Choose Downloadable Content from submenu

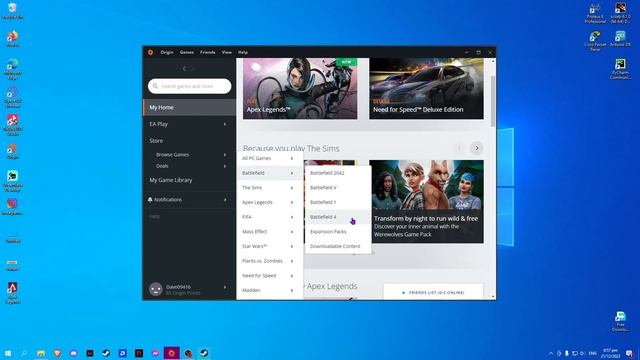tap(338, 246)
